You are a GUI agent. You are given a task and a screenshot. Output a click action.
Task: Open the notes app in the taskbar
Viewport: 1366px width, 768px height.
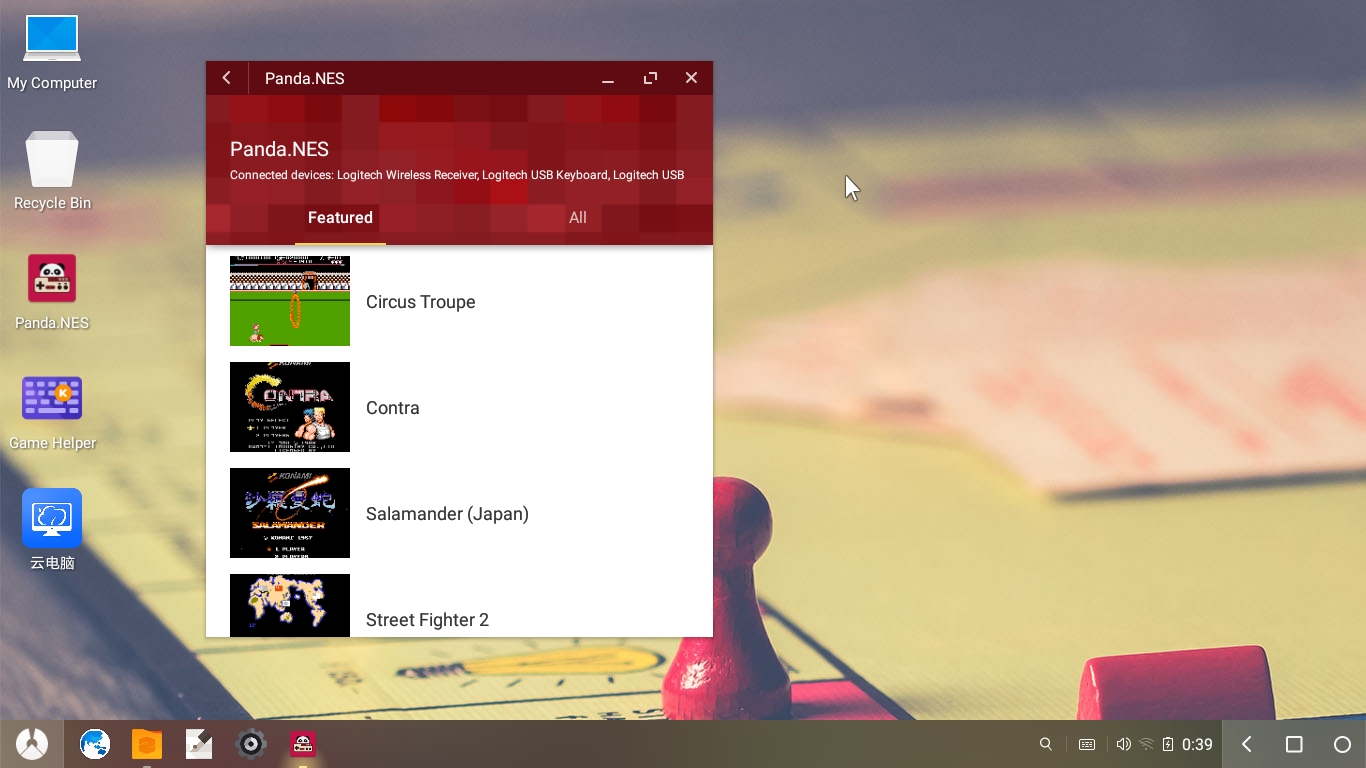coord(199,744)
